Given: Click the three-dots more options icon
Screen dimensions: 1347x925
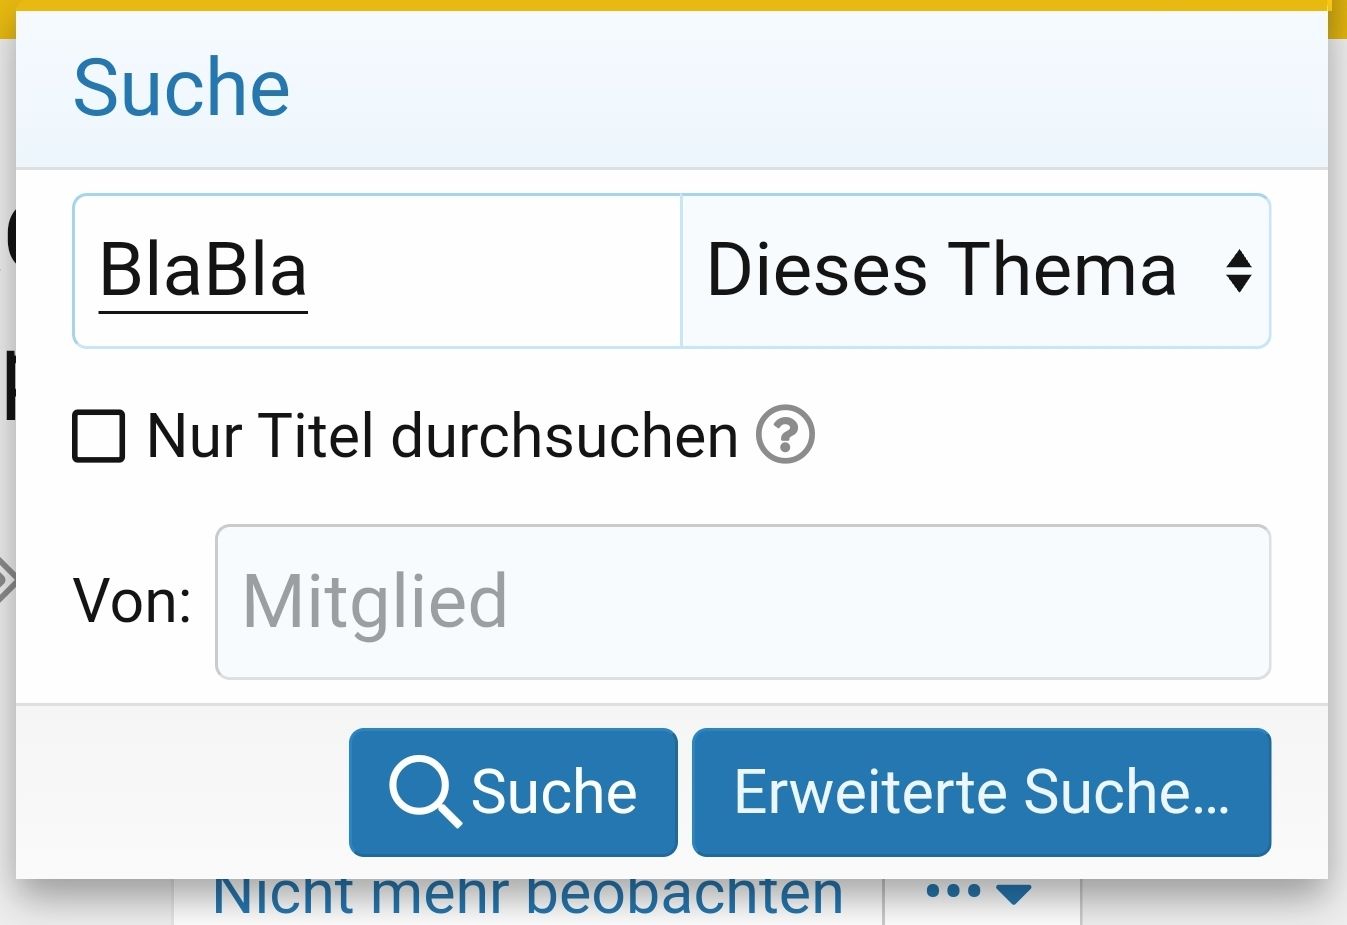Looking at the screenshot, I should [952, 892].
